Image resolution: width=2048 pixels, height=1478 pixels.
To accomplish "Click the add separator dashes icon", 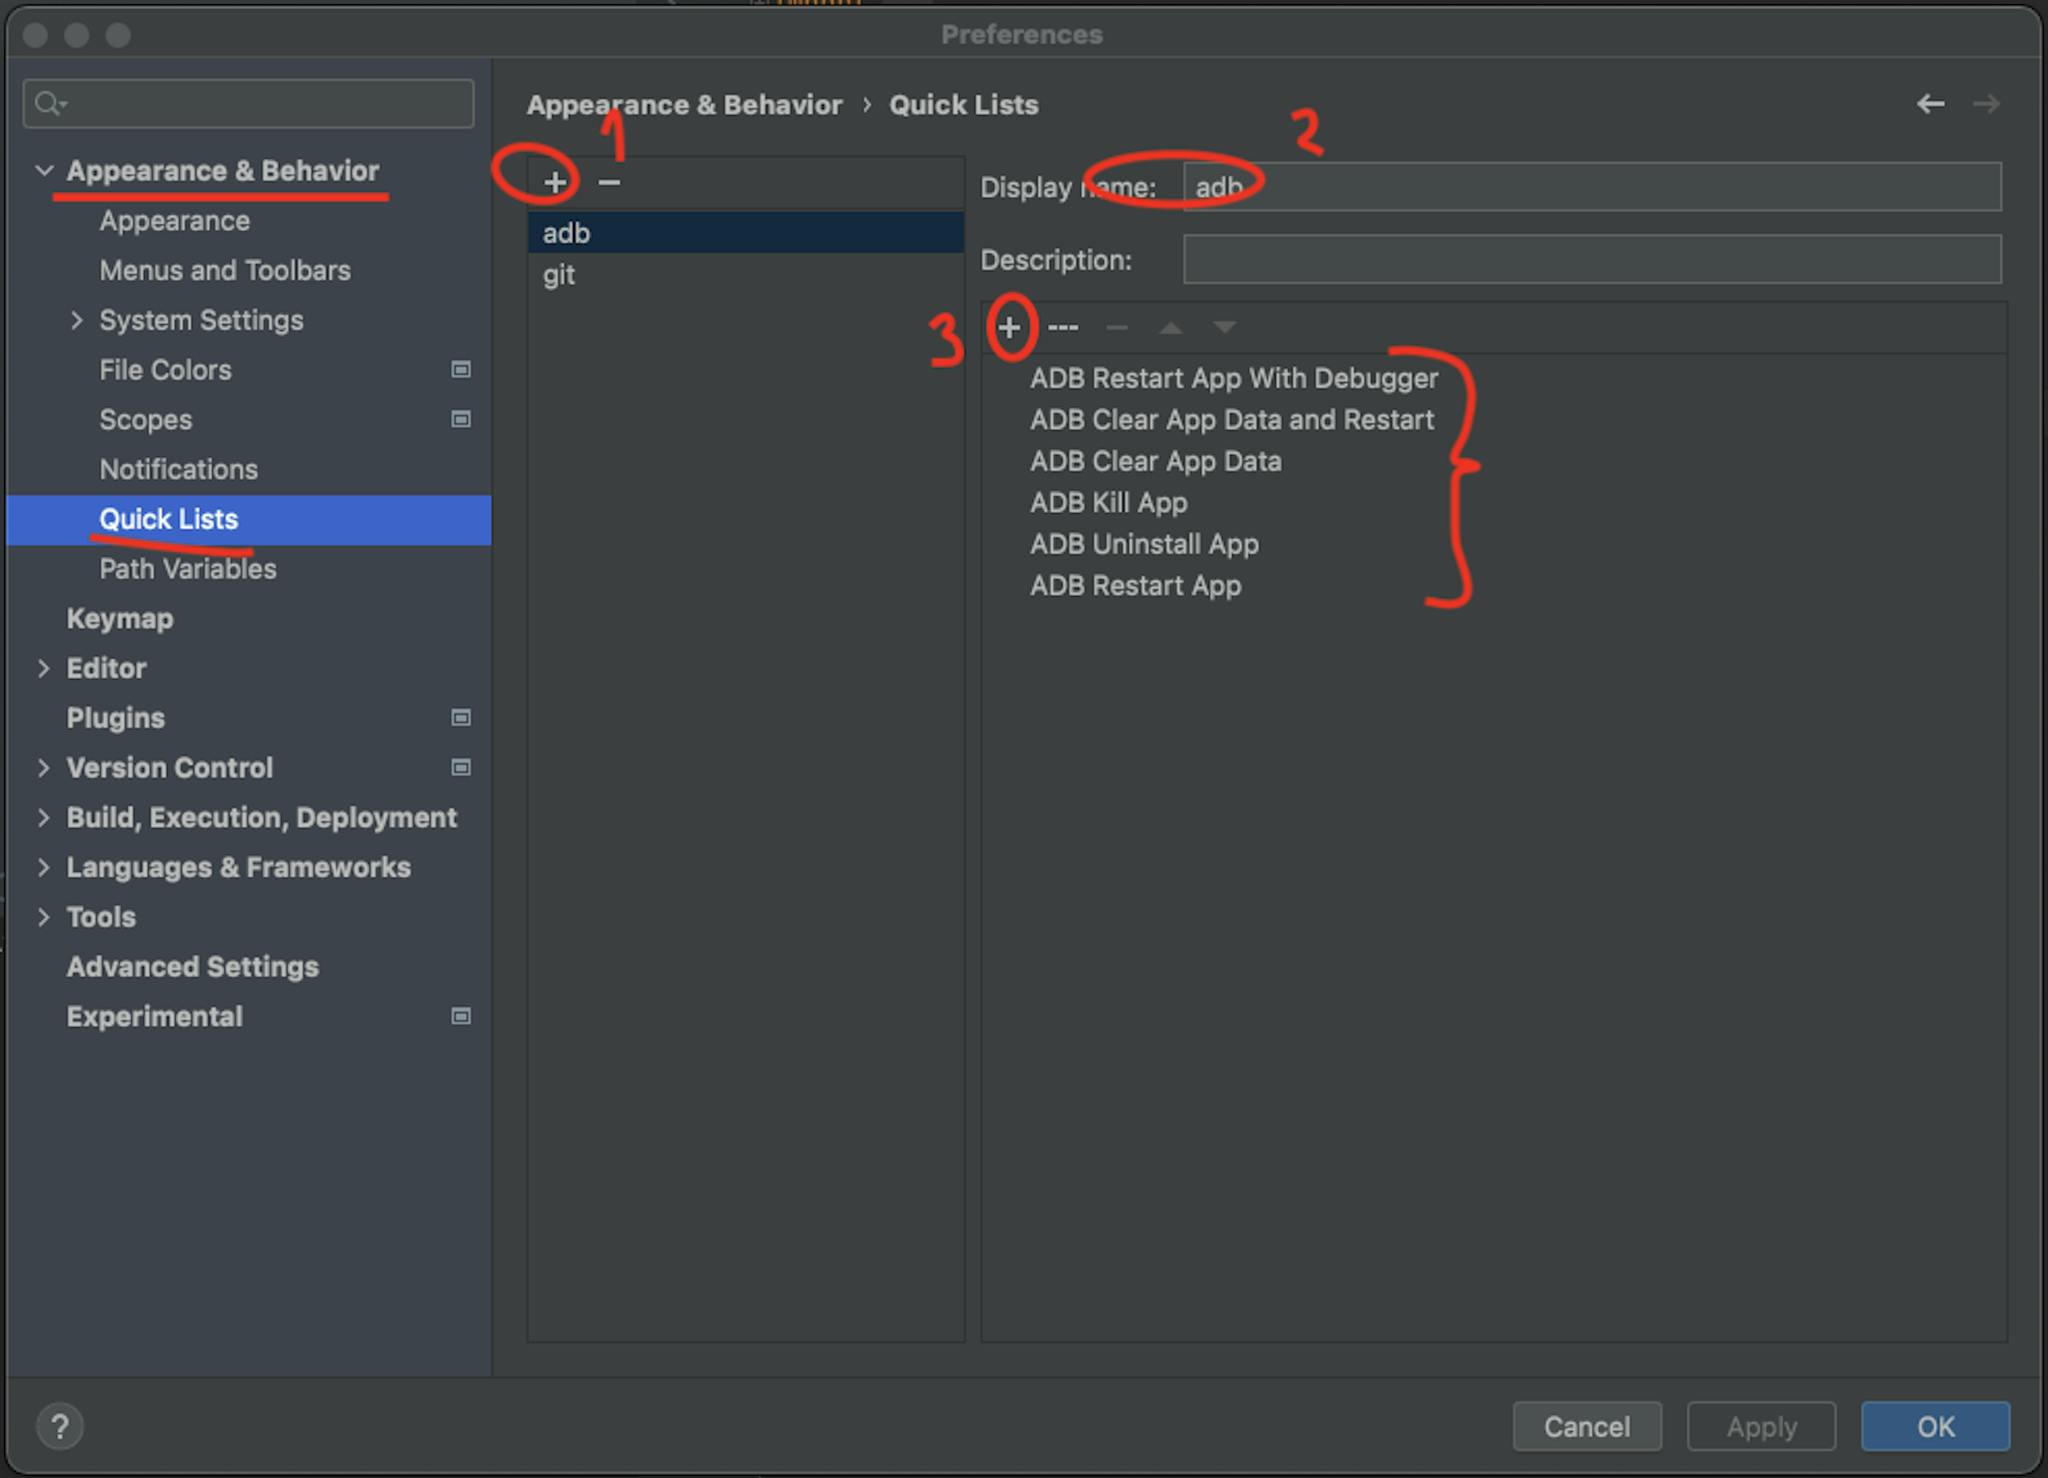I will (x=1062, y=327).
